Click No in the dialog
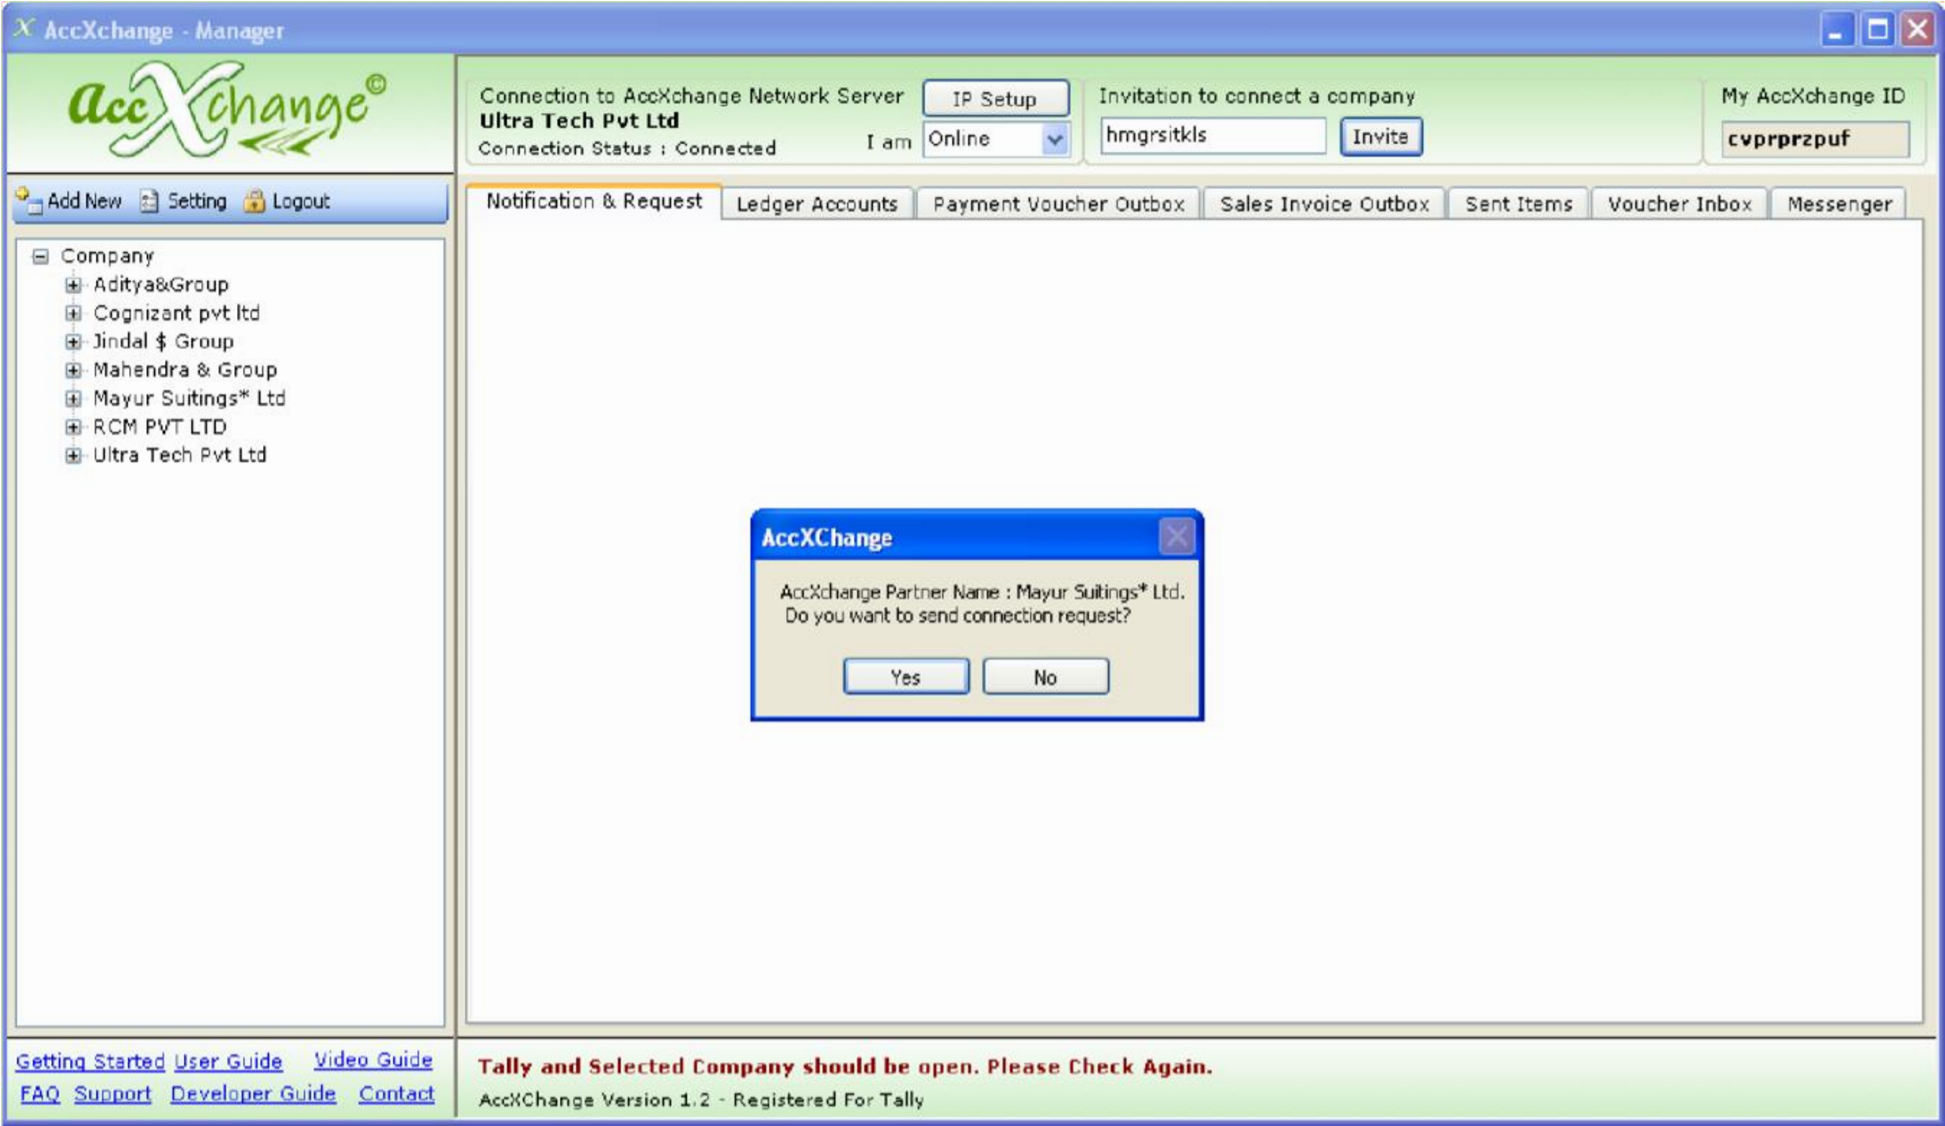 (1044, 677)
